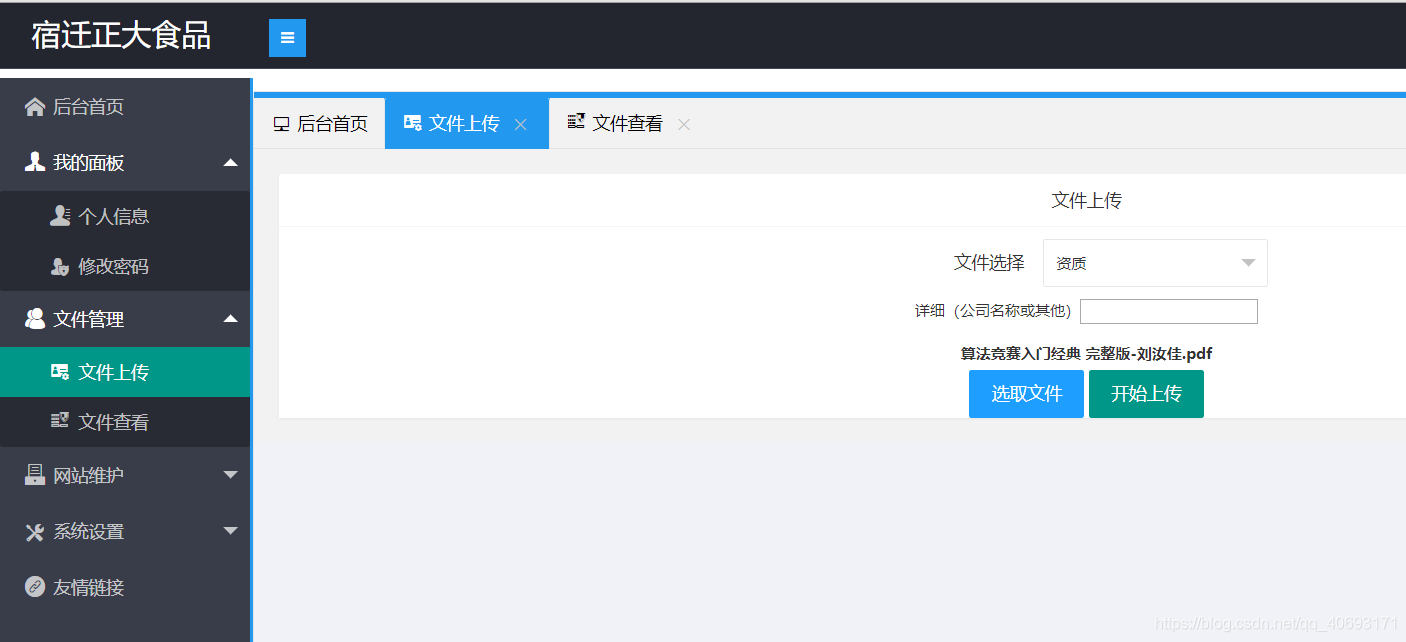
Task: Click the users icon beside 文件管理
Action: (35, 319)
